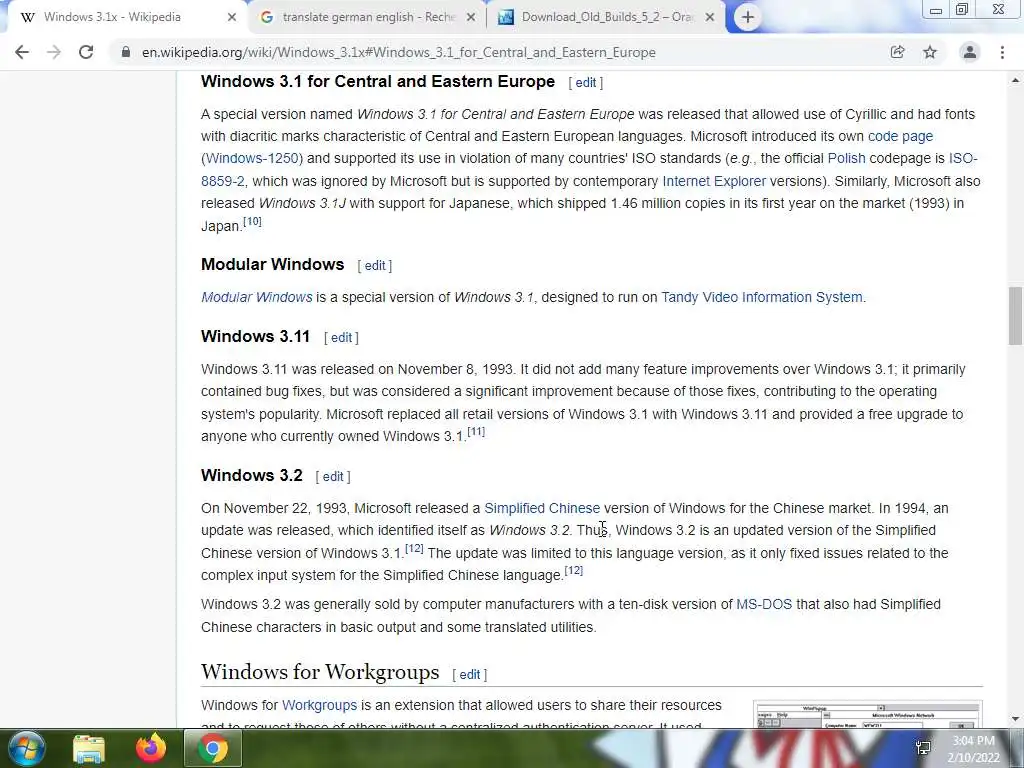Click the Windows 3.11 heading text

[255, 336]
